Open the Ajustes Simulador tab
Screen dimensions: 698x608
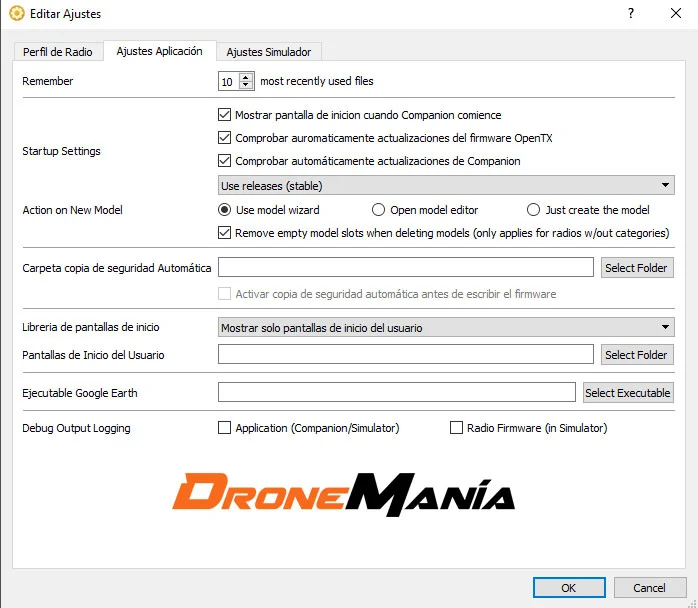click(268, 52)
